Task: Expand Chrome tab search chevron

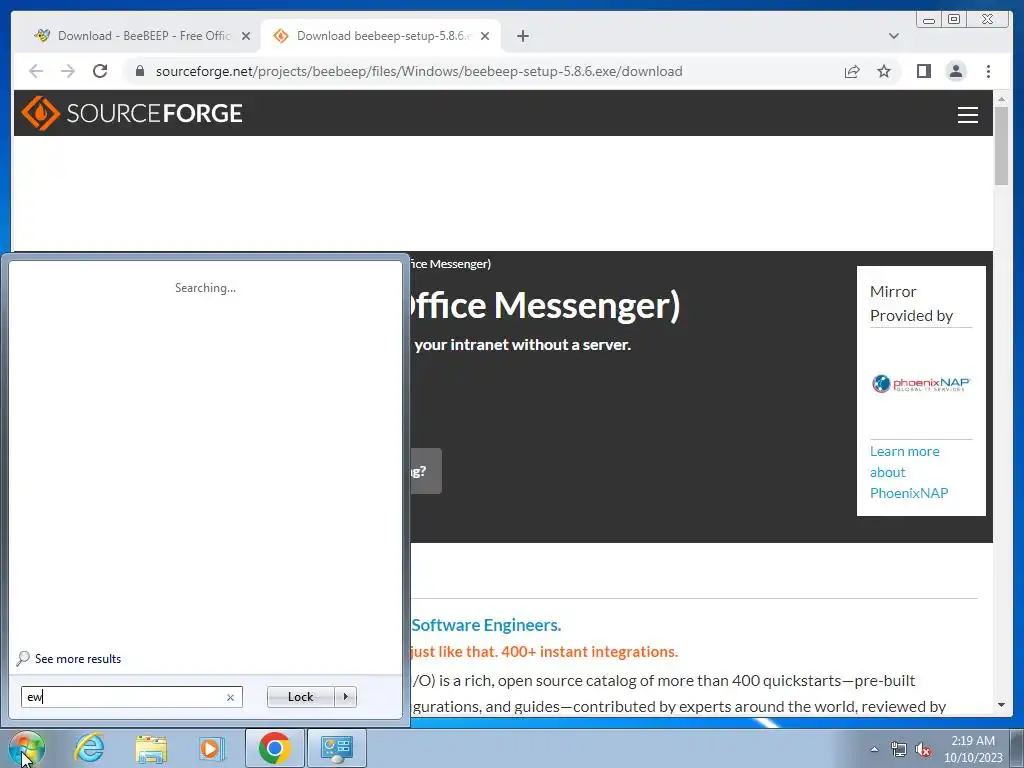Action: click(893, 36)
